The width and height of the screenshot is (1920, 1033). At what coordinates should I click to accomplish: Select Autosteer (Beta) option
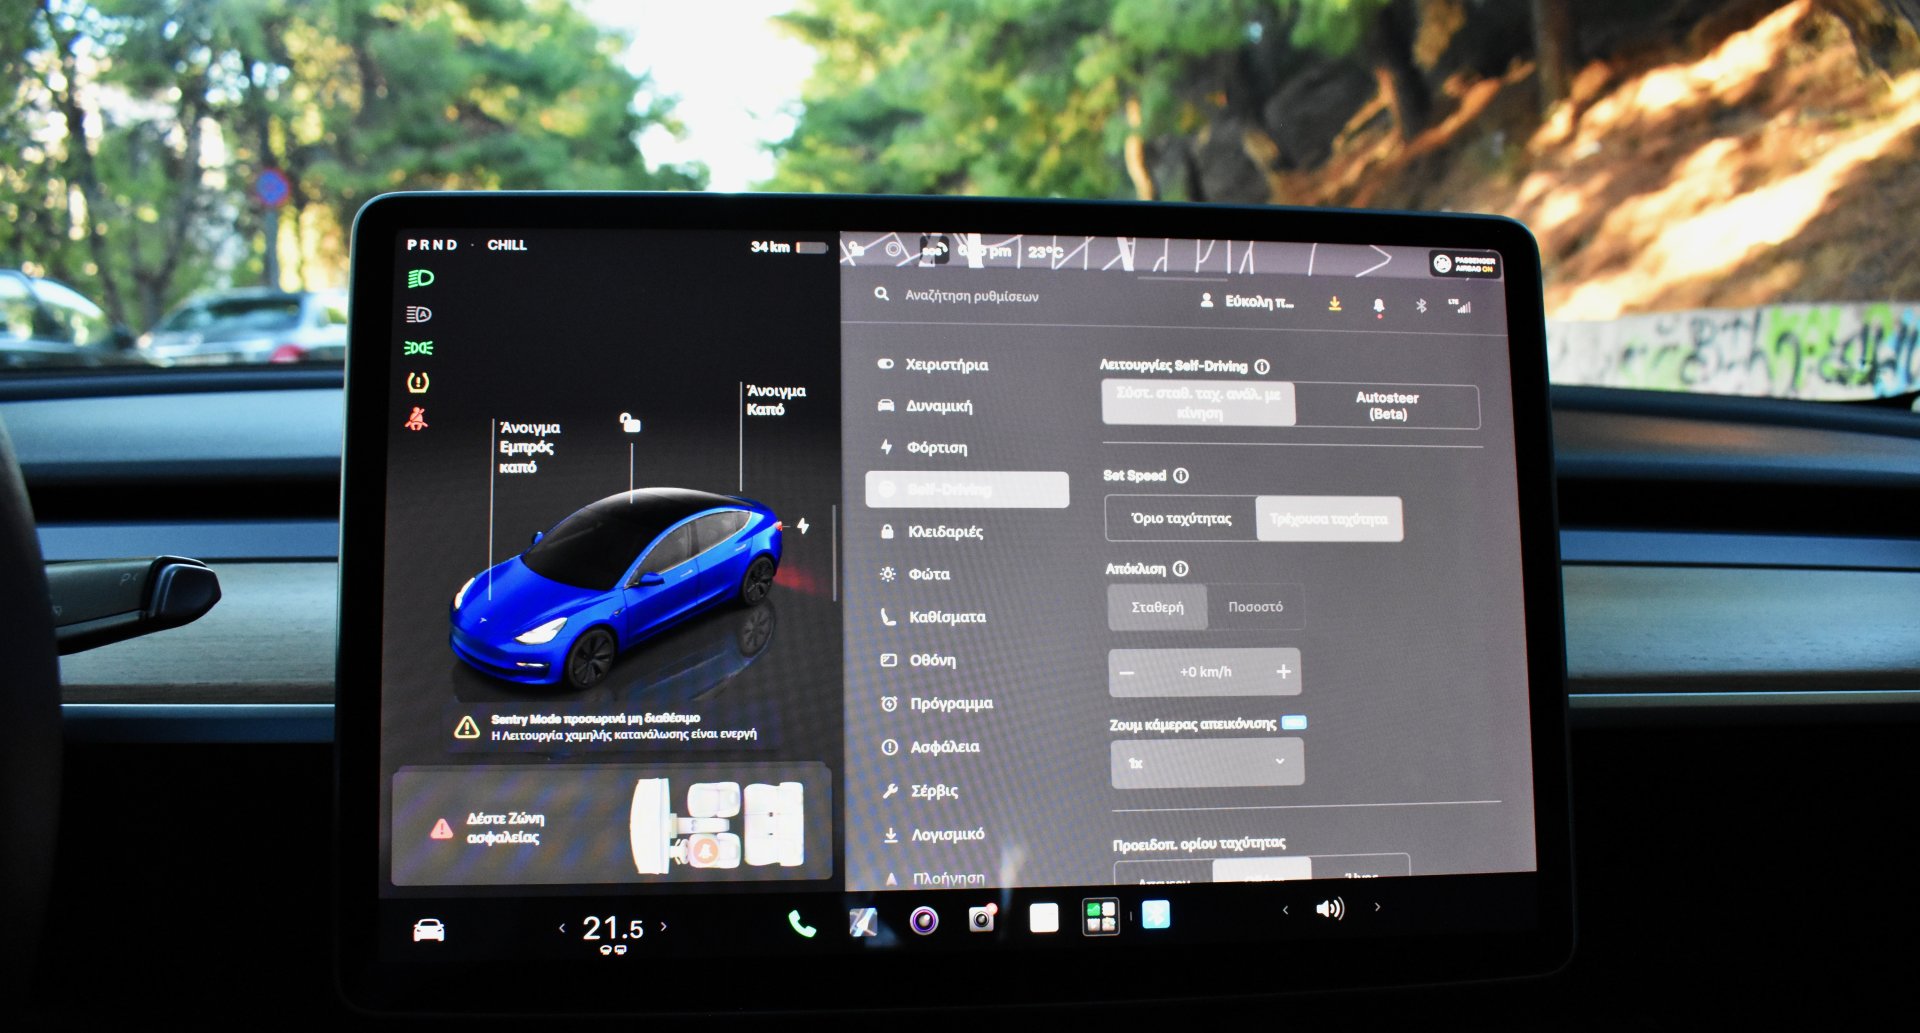click(1387, 405)
